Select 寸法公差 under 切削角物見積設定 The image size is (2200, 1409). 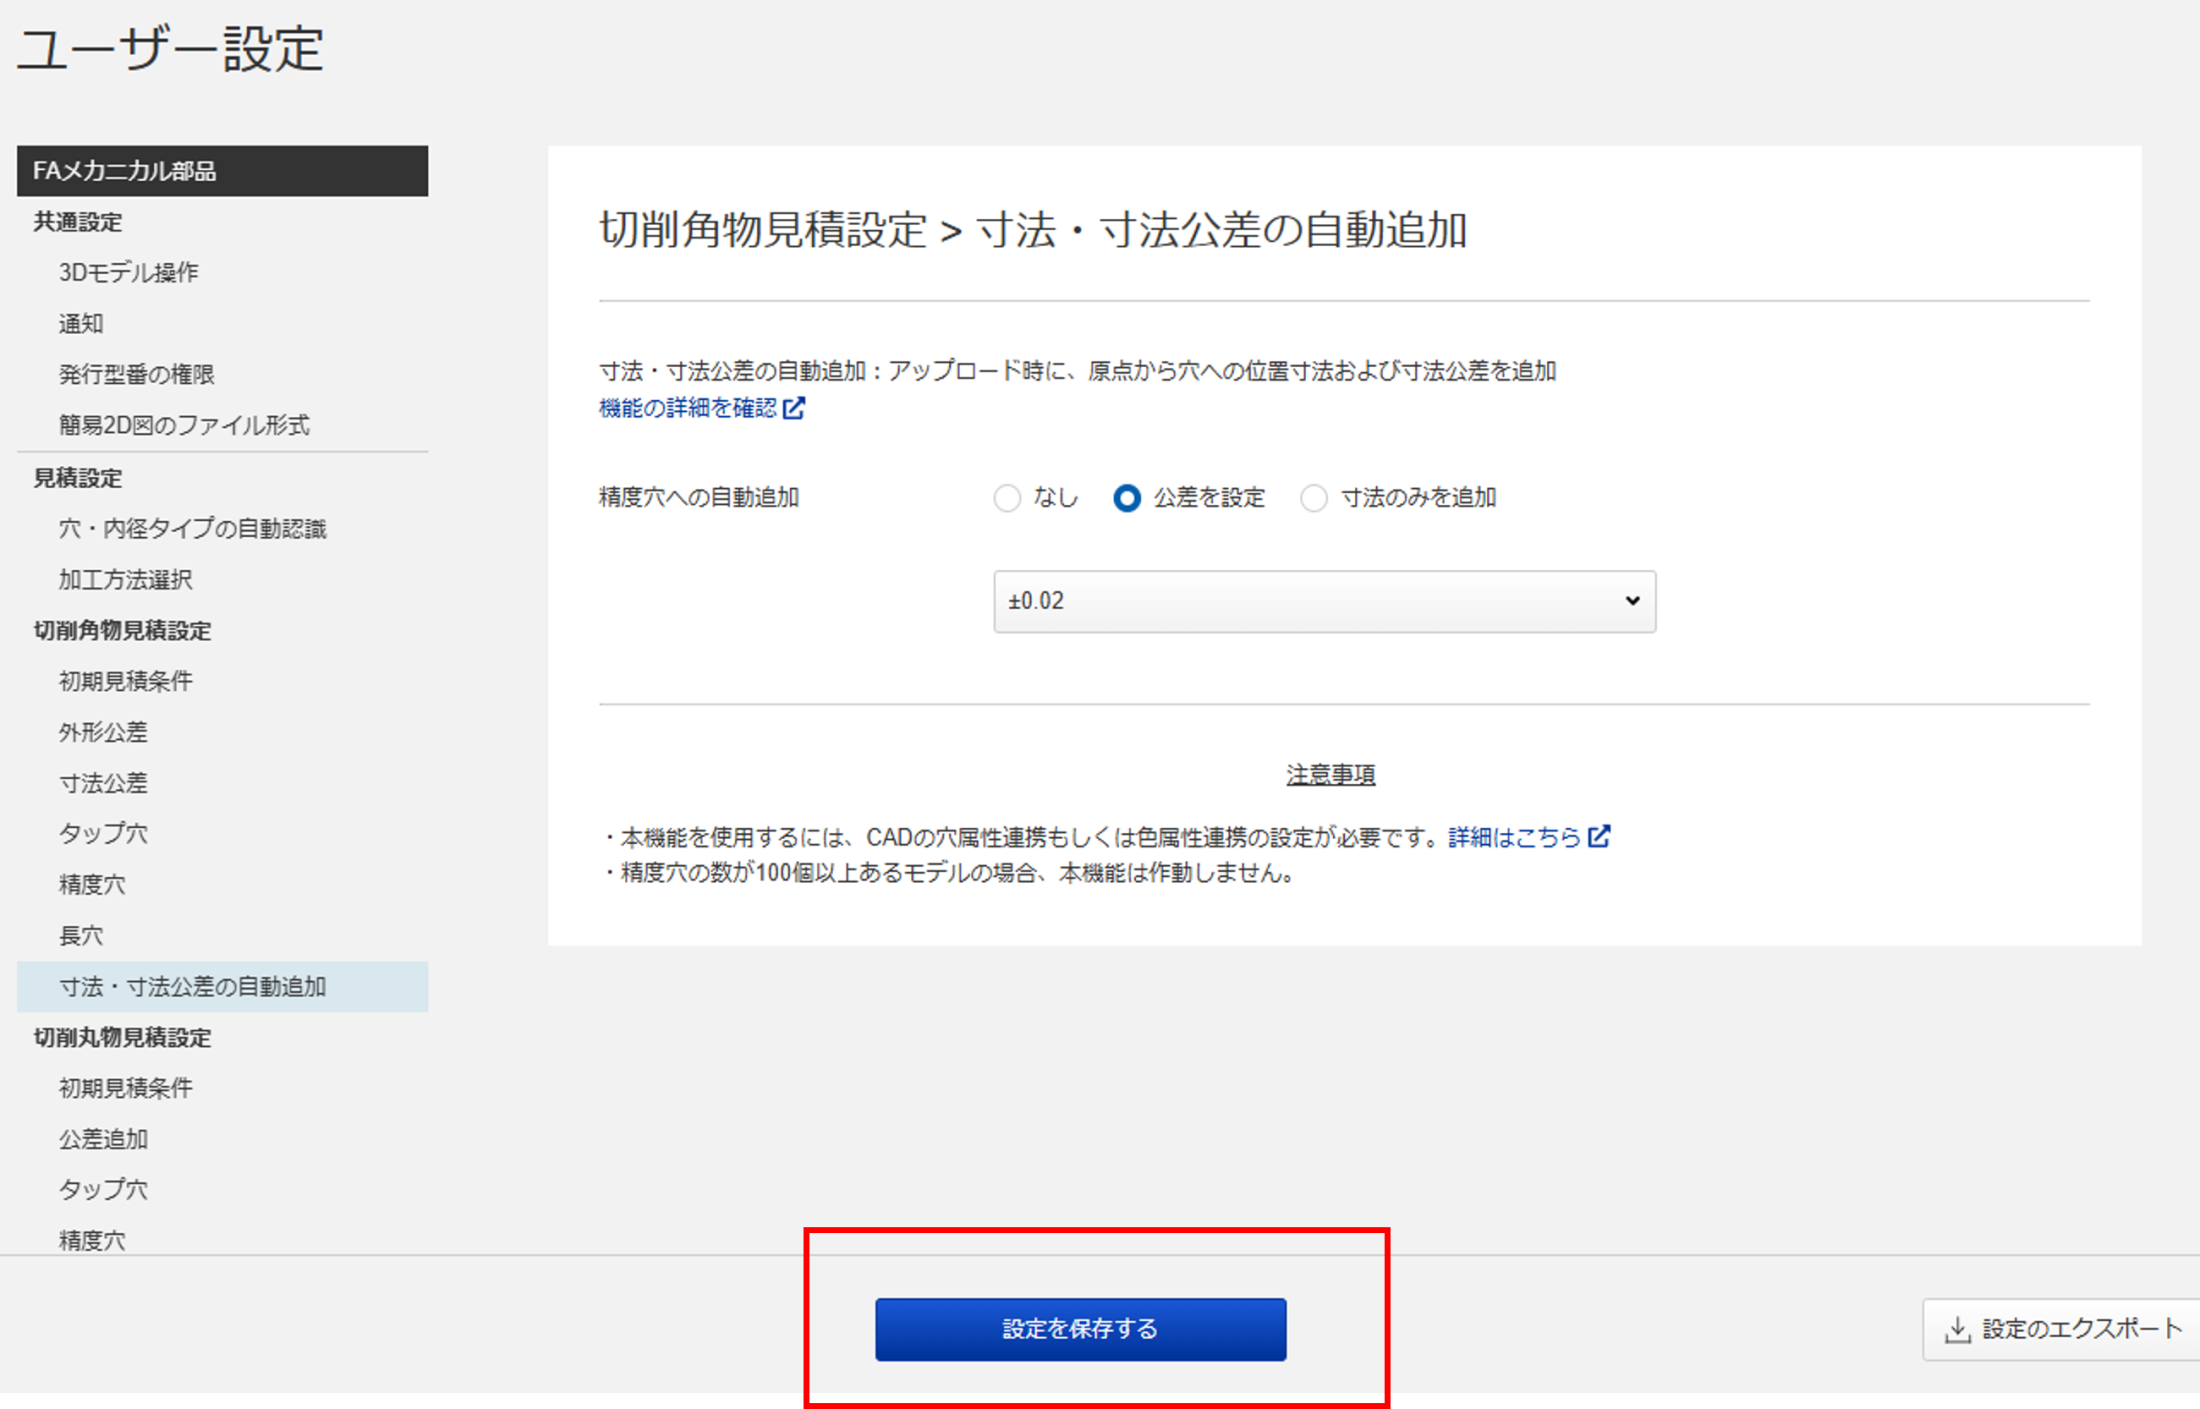coord(104,783)
